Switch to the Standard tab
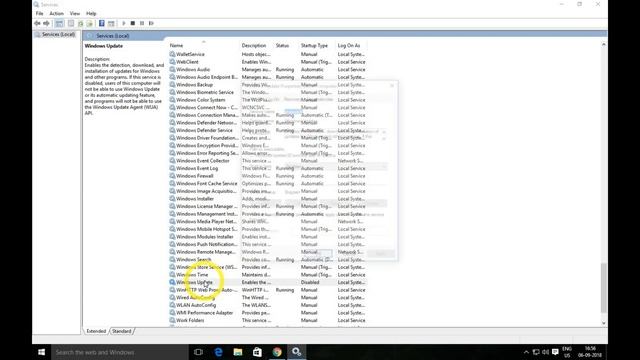Image resolution: width=640 pixels, height=360 pixels. 122,331
